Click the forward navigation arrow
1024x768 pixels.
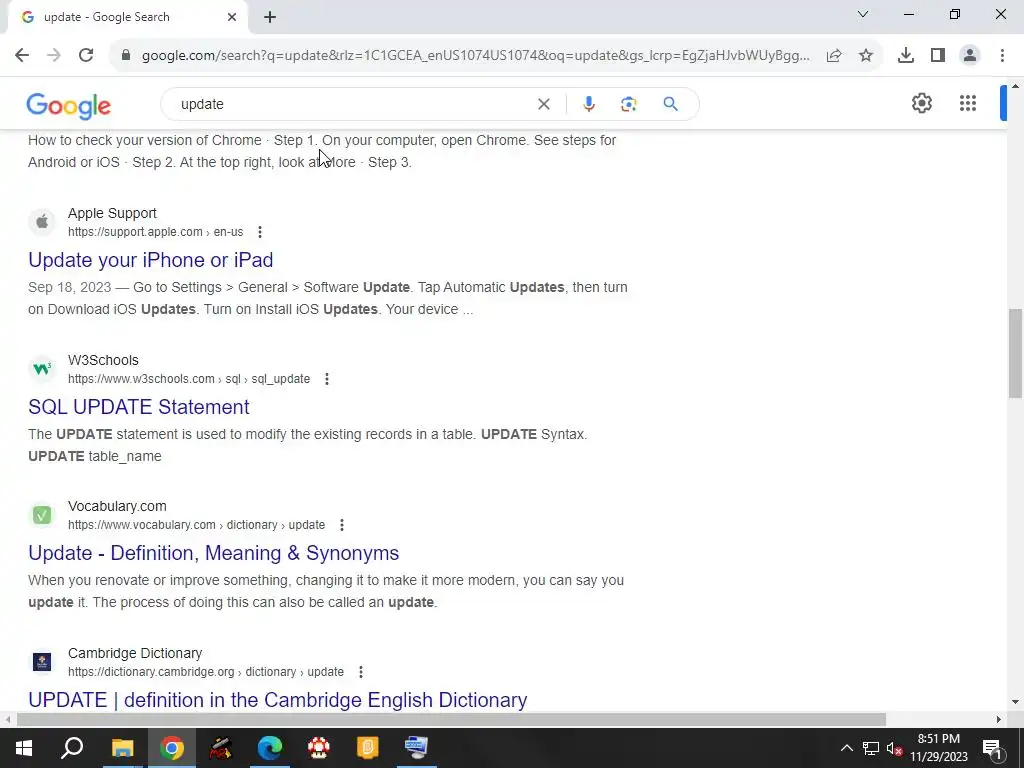[54, 56]
